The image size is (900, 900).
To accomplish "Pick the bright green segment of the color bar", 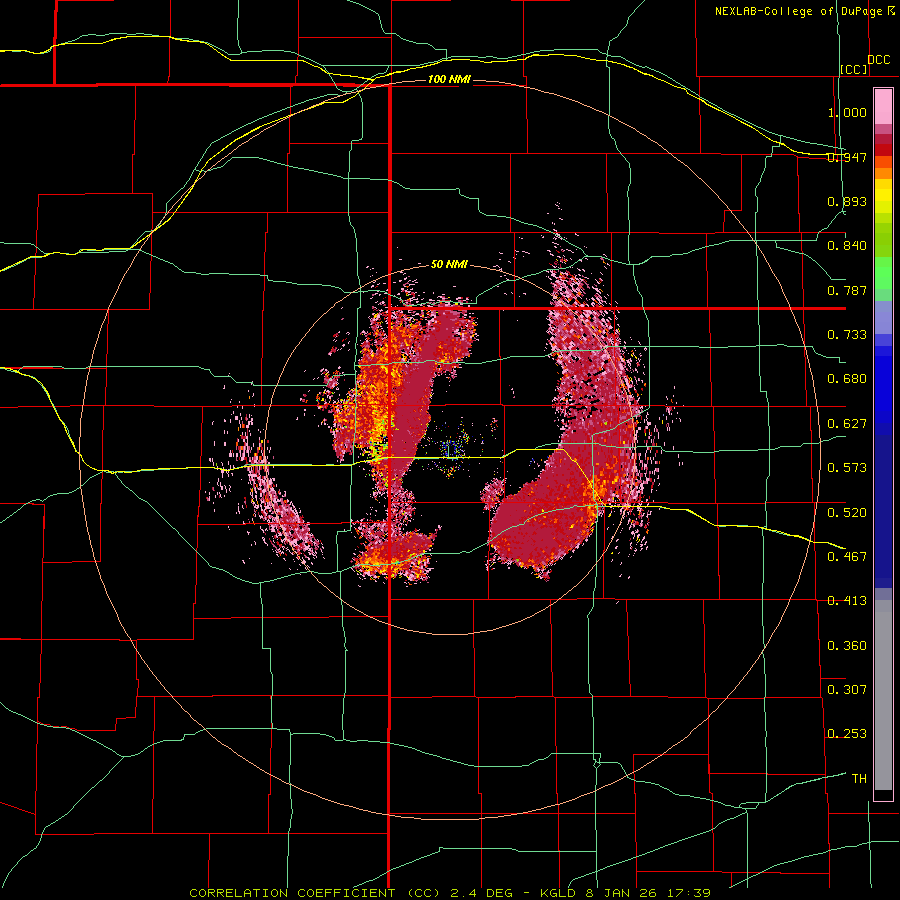I will click(x=883, y=273).
